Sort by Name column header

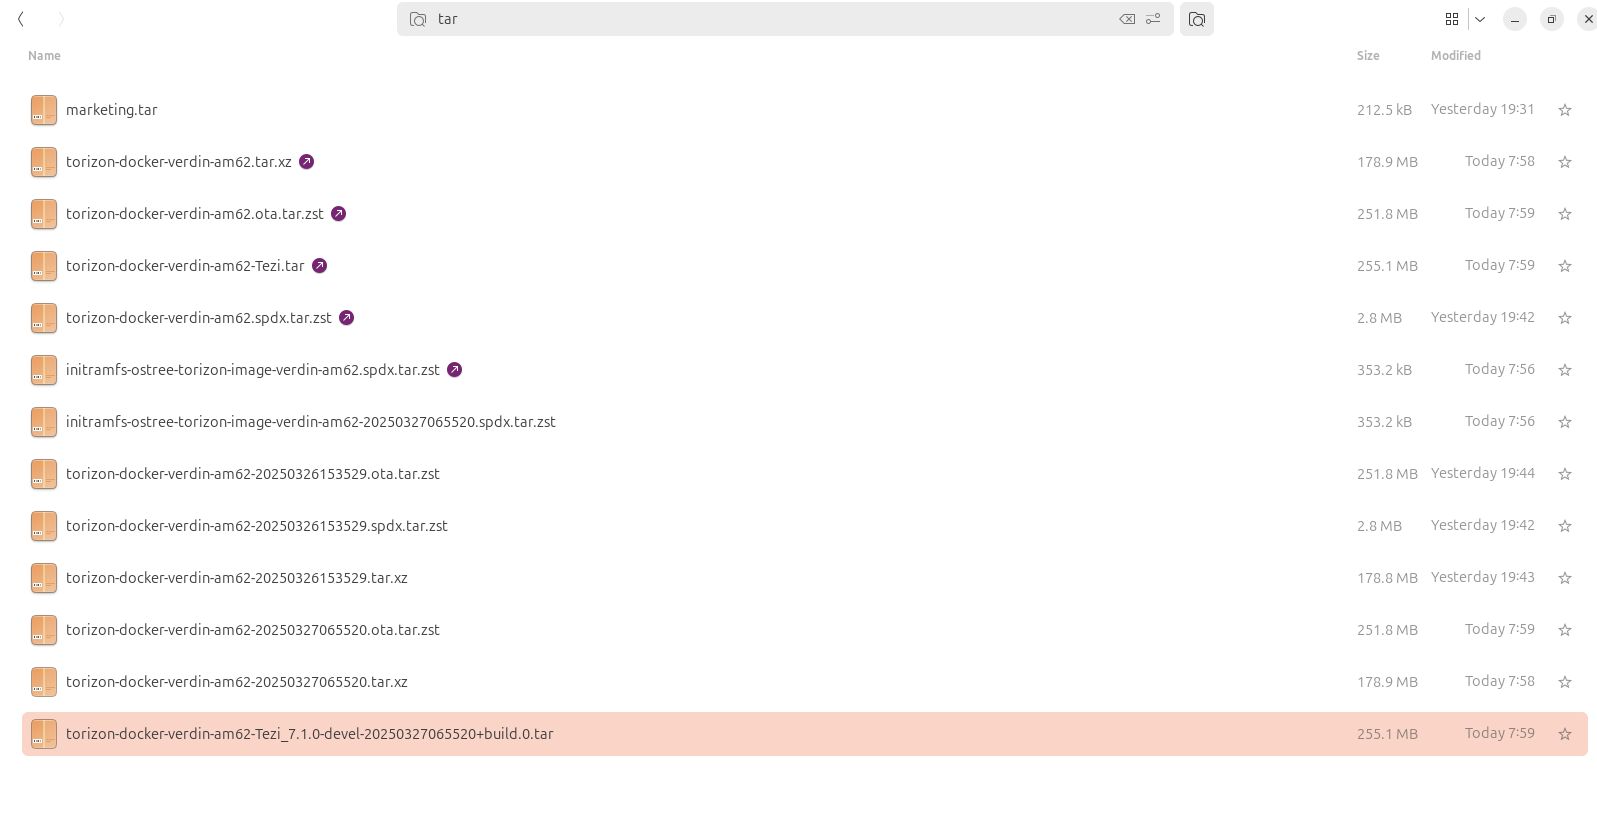pyautogui.click(x=44, y=56)
